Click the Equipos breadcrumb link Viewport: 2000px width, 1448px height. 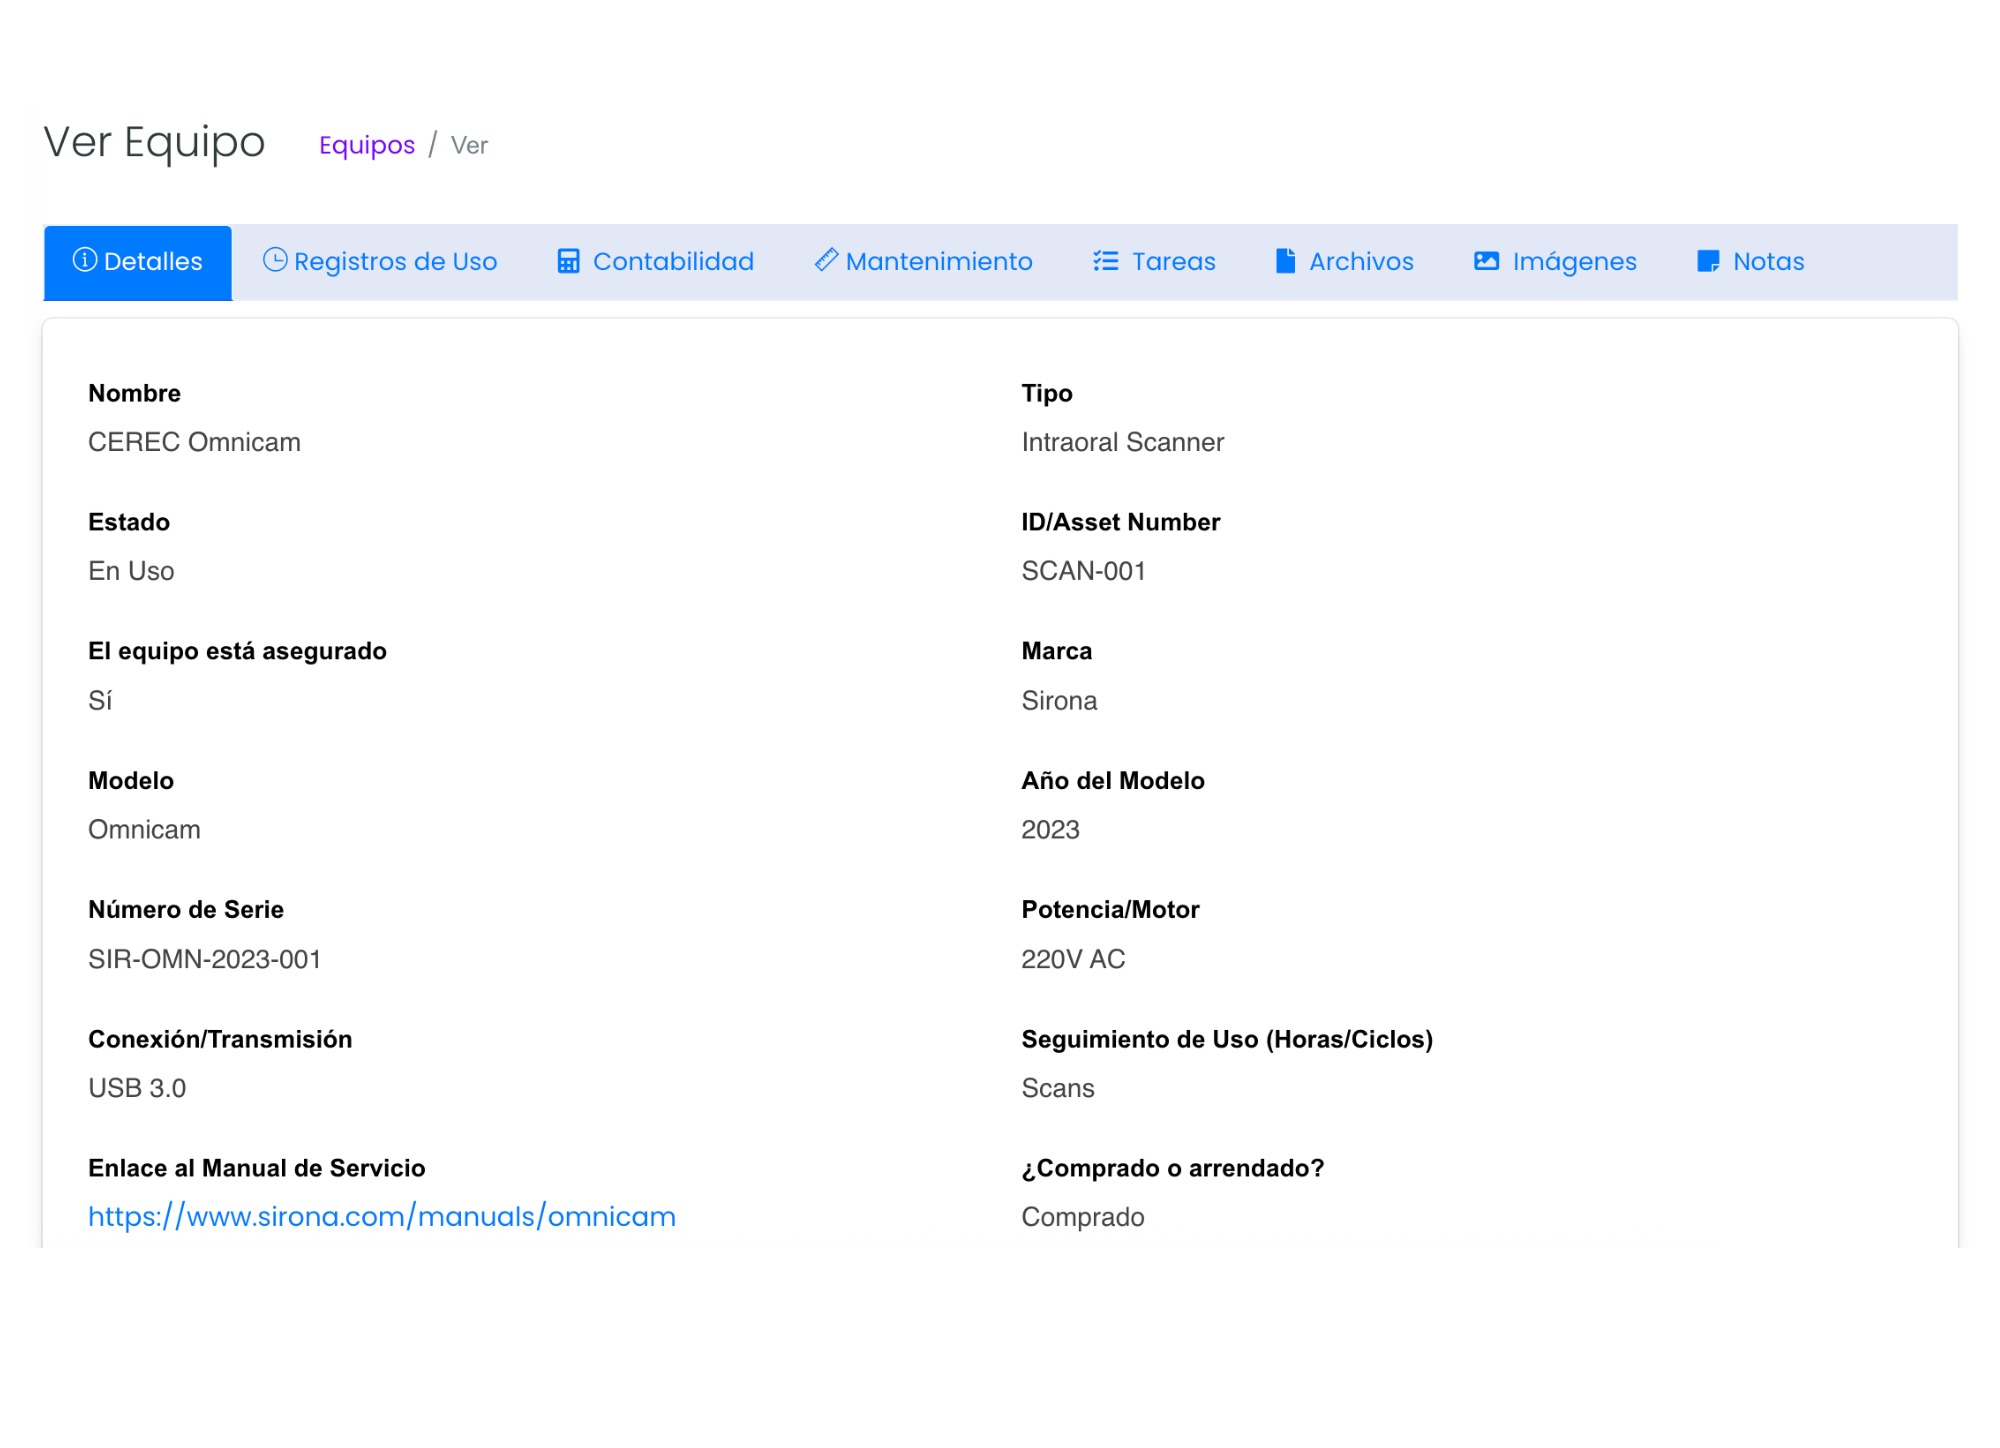click(366, 145)
